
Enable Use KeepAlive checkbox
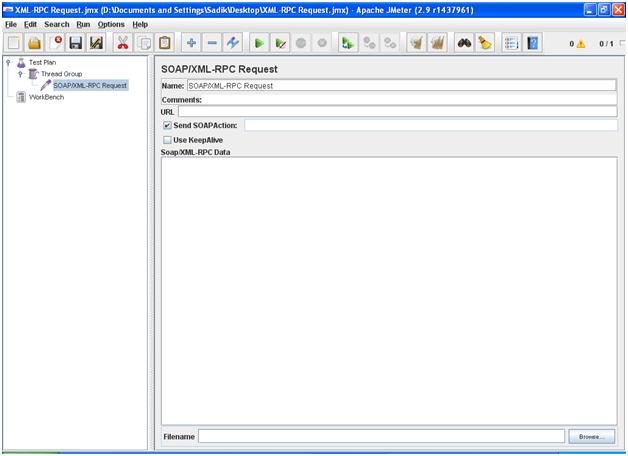[167, 140]
